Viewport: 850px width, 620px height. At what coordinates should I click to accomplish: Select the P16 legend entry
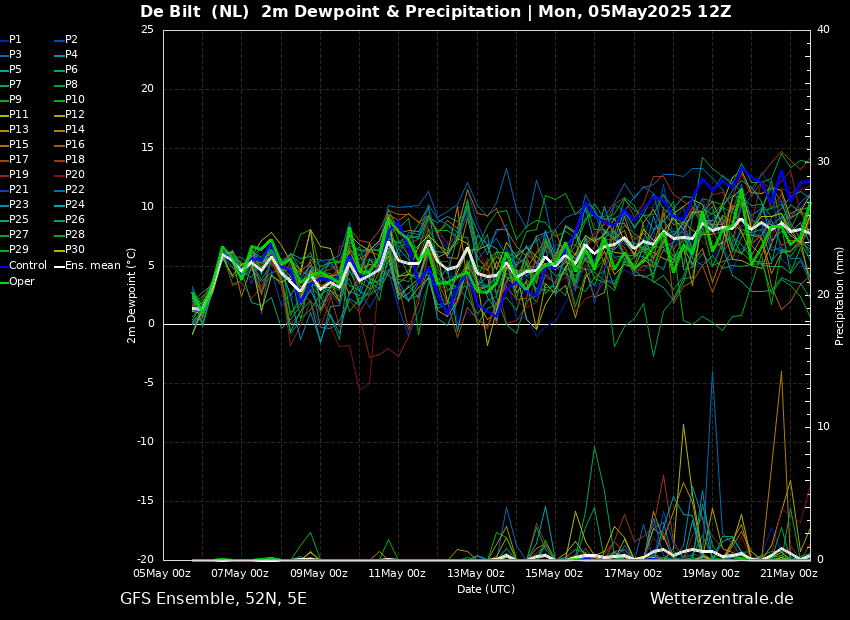75,145
